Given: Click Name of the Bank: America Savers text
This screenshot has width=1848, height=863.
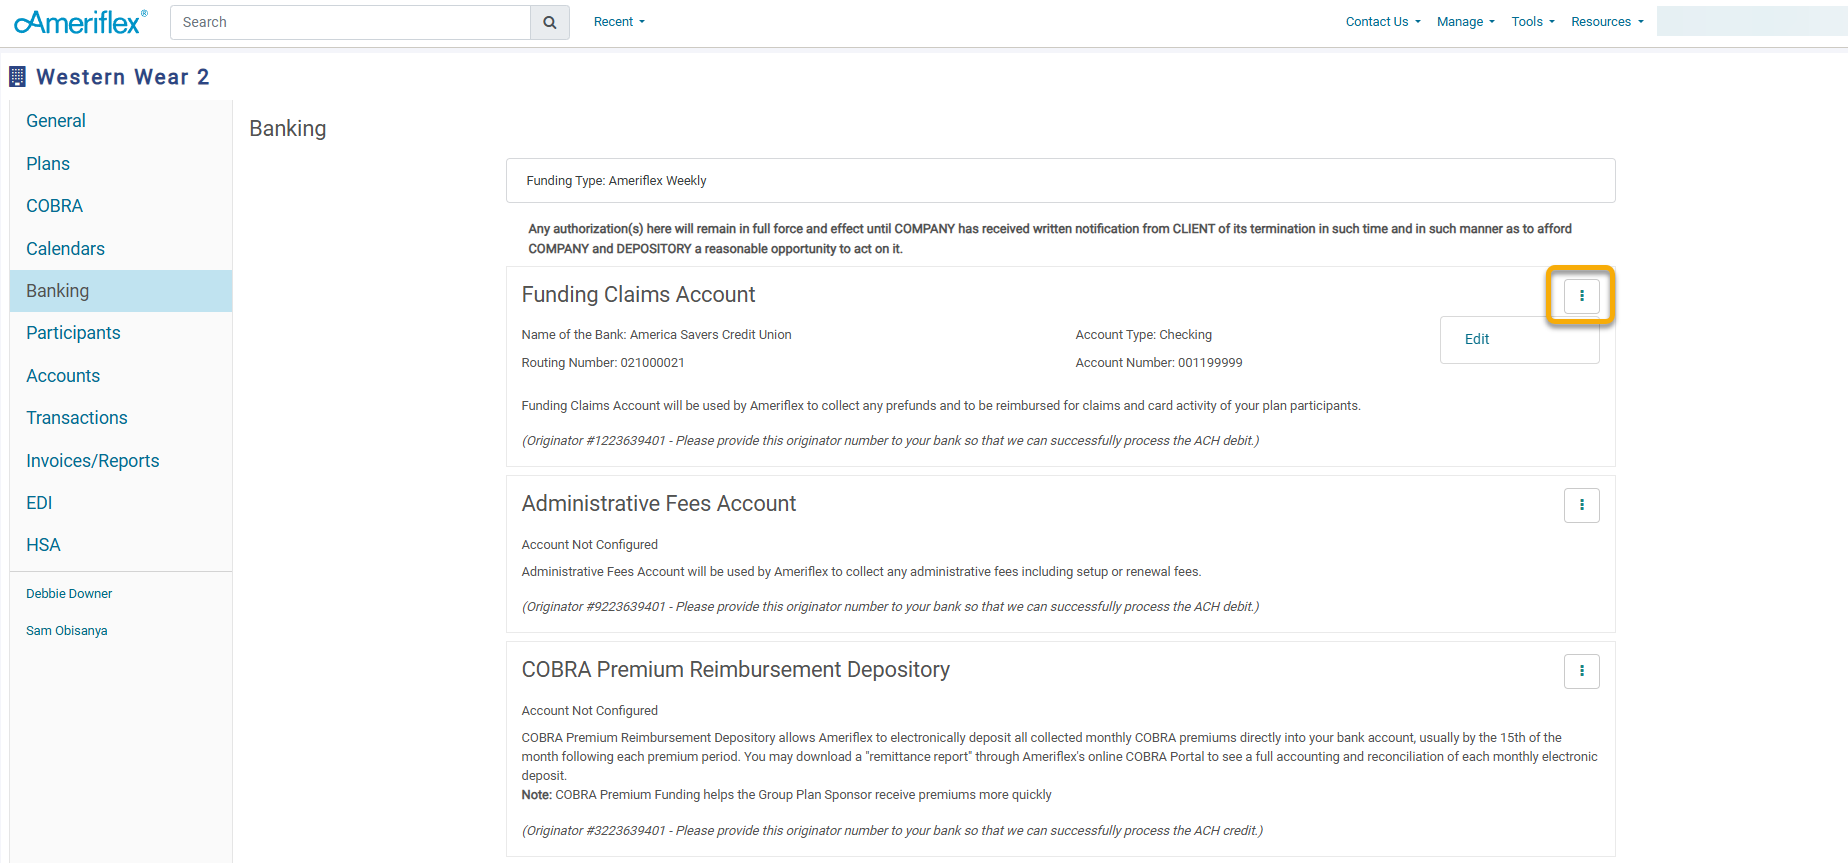Looking at the screenshot, I should tap(656, 335).
